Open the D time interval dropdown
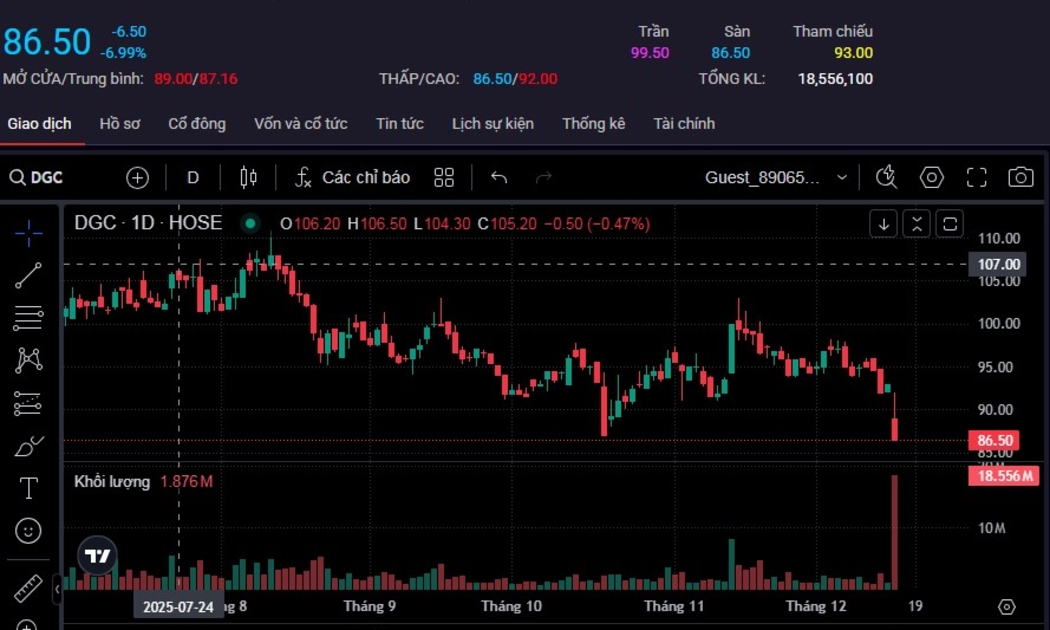Viewport: 1050px width, 630px height. point(193,177)
